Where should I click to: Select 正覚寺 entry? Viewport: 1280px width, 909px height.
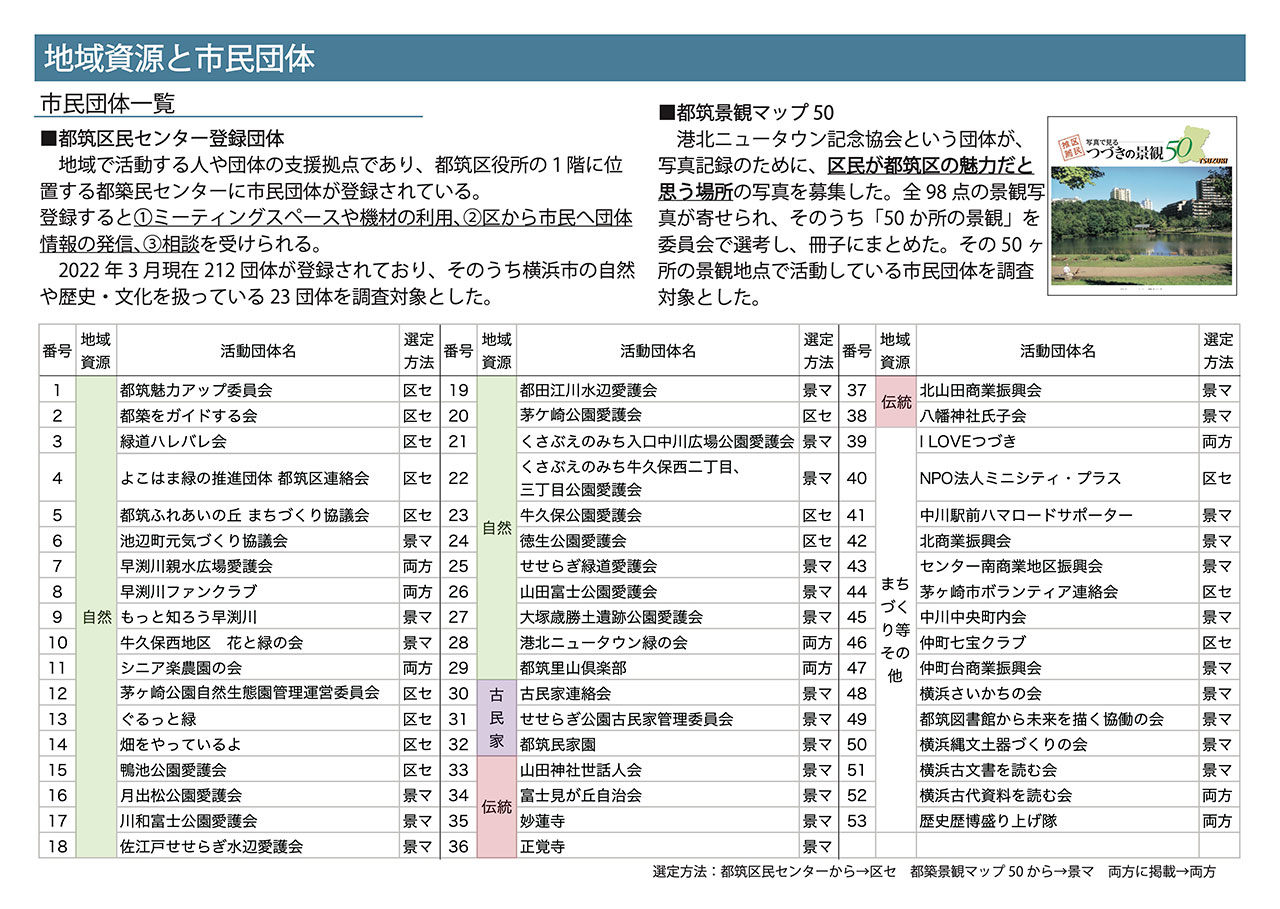tap(543, 846)
